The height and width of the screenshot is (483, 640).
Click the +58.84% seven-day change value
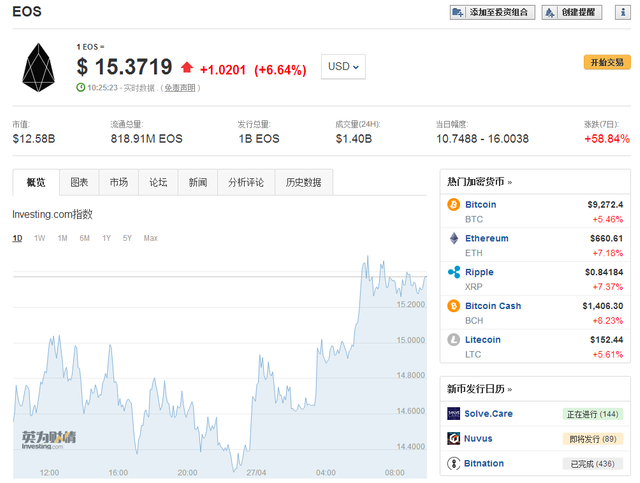click(607, 139)
